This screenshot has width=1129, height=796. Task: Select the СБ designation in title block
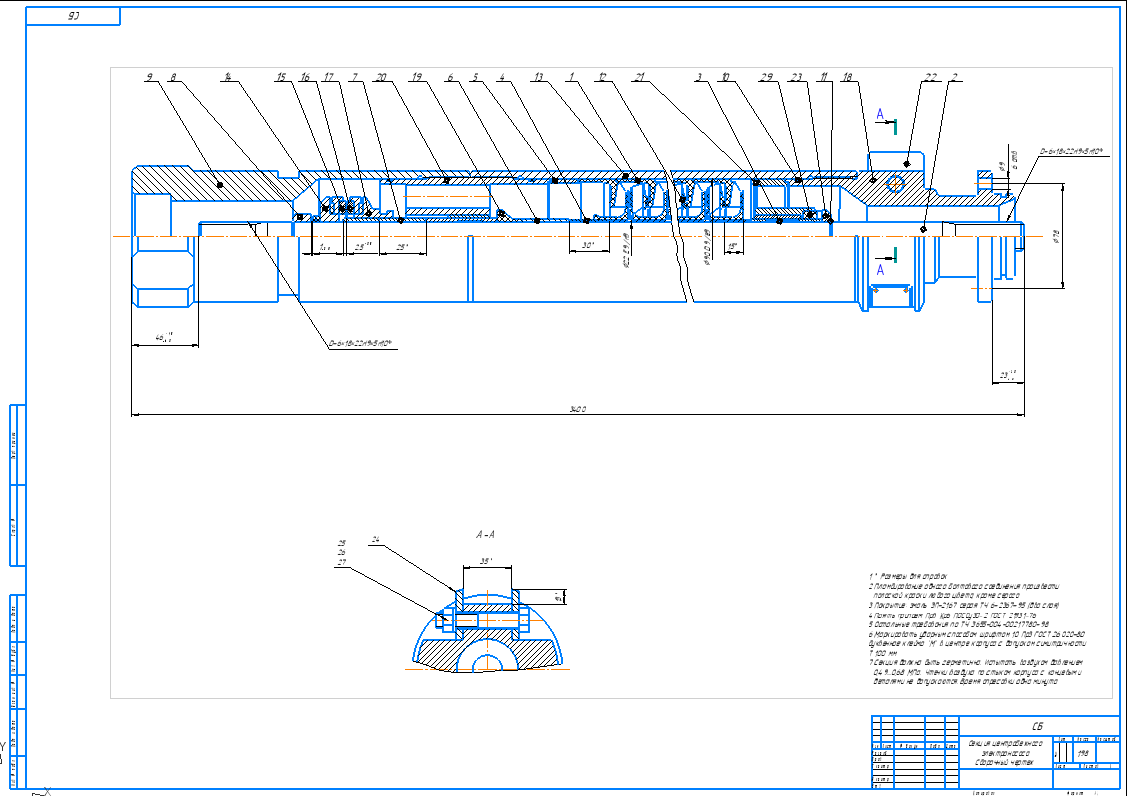click(x=1038, y=726)
